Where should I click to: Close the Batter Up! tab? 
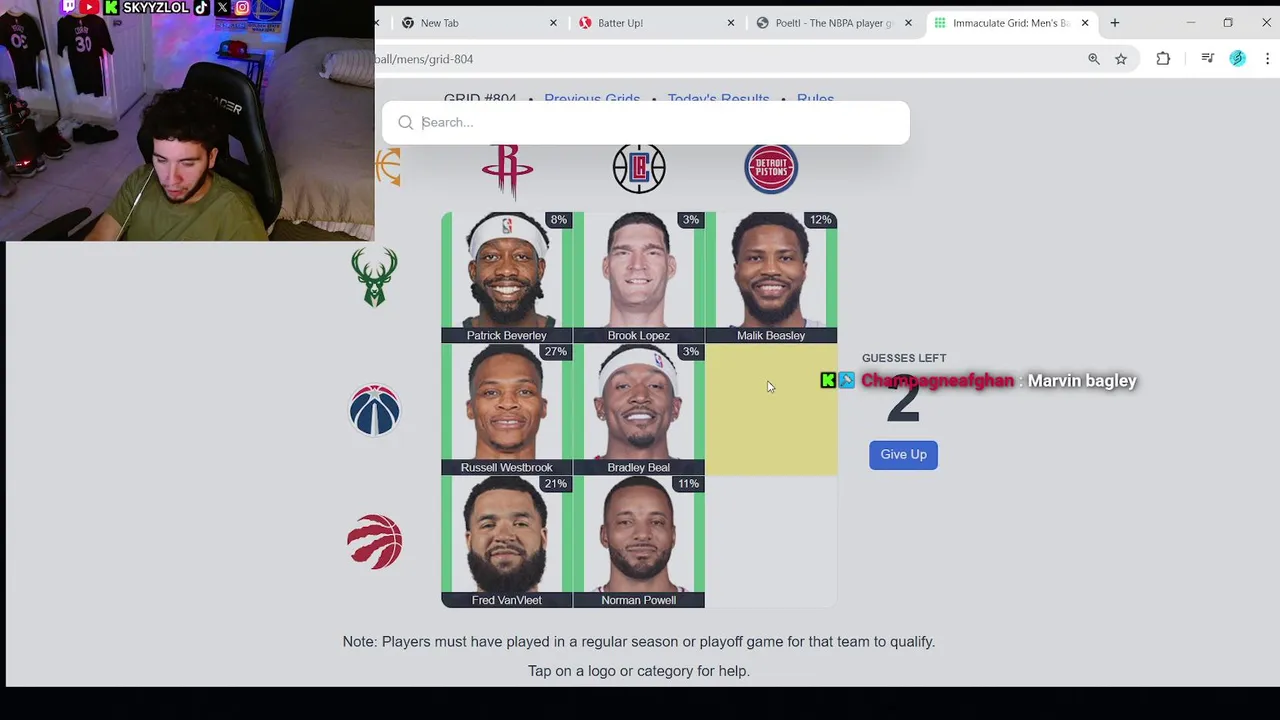(731, 23)
